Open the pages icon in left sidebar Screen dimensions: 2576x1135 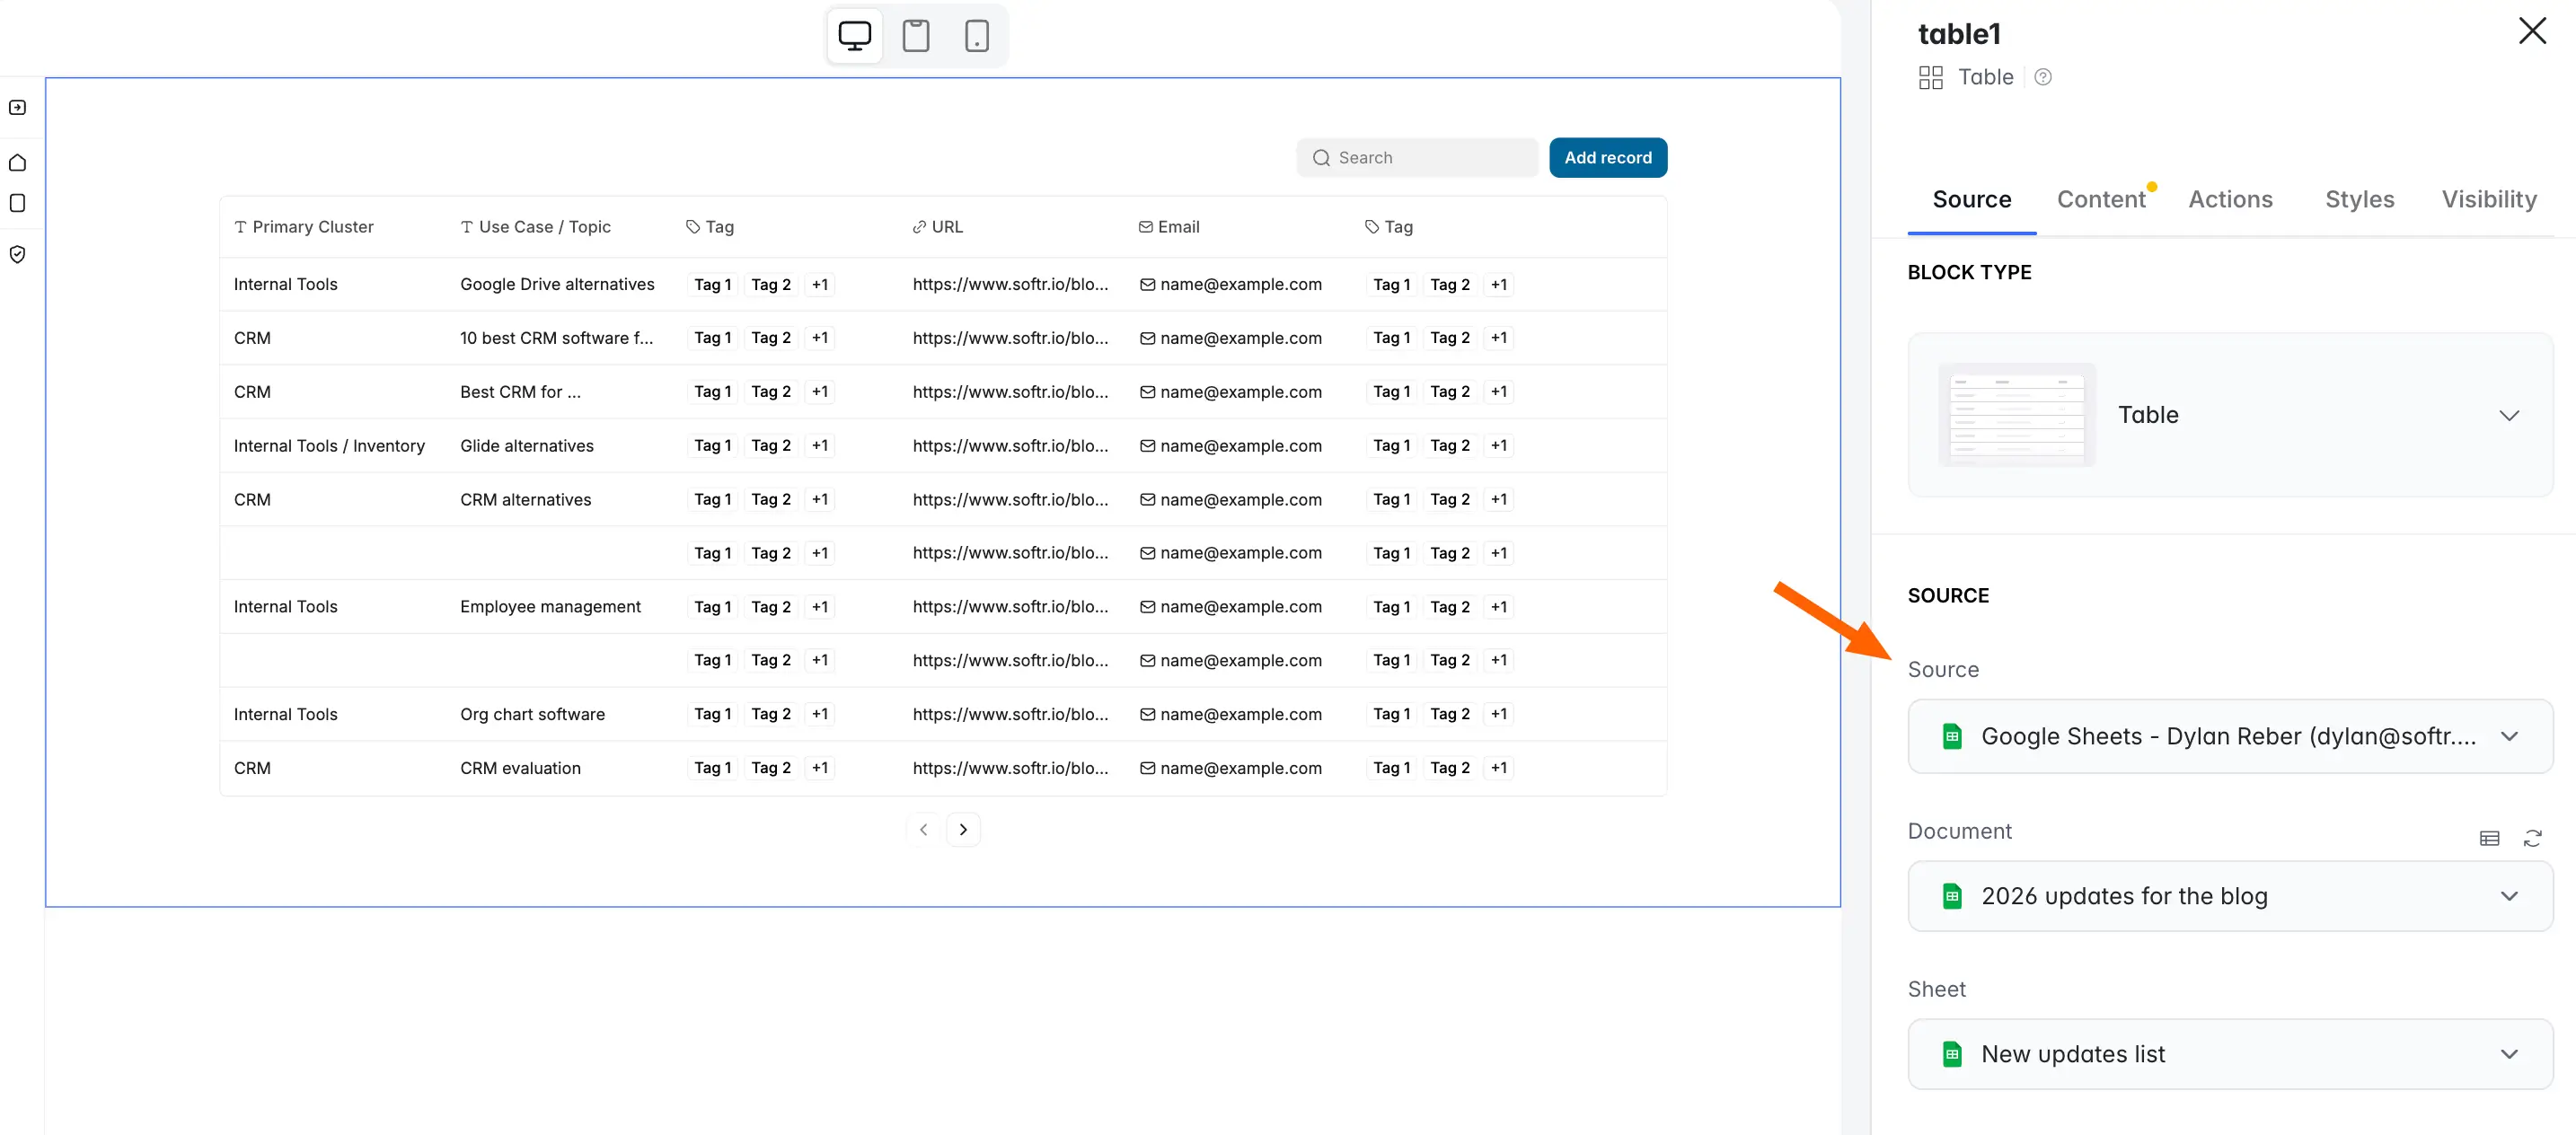click(17, 203)
